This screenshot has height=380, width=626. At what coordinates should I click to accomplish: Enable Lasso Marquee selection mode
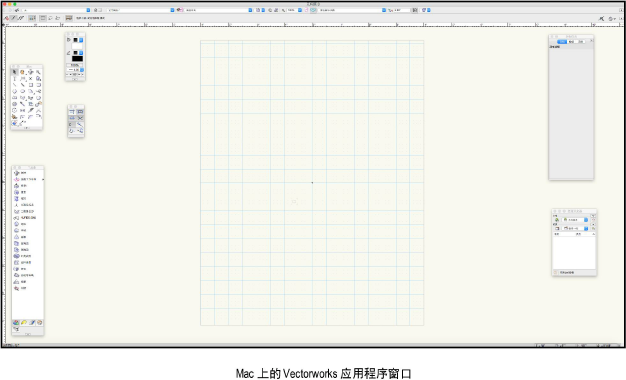click(50, 18)
